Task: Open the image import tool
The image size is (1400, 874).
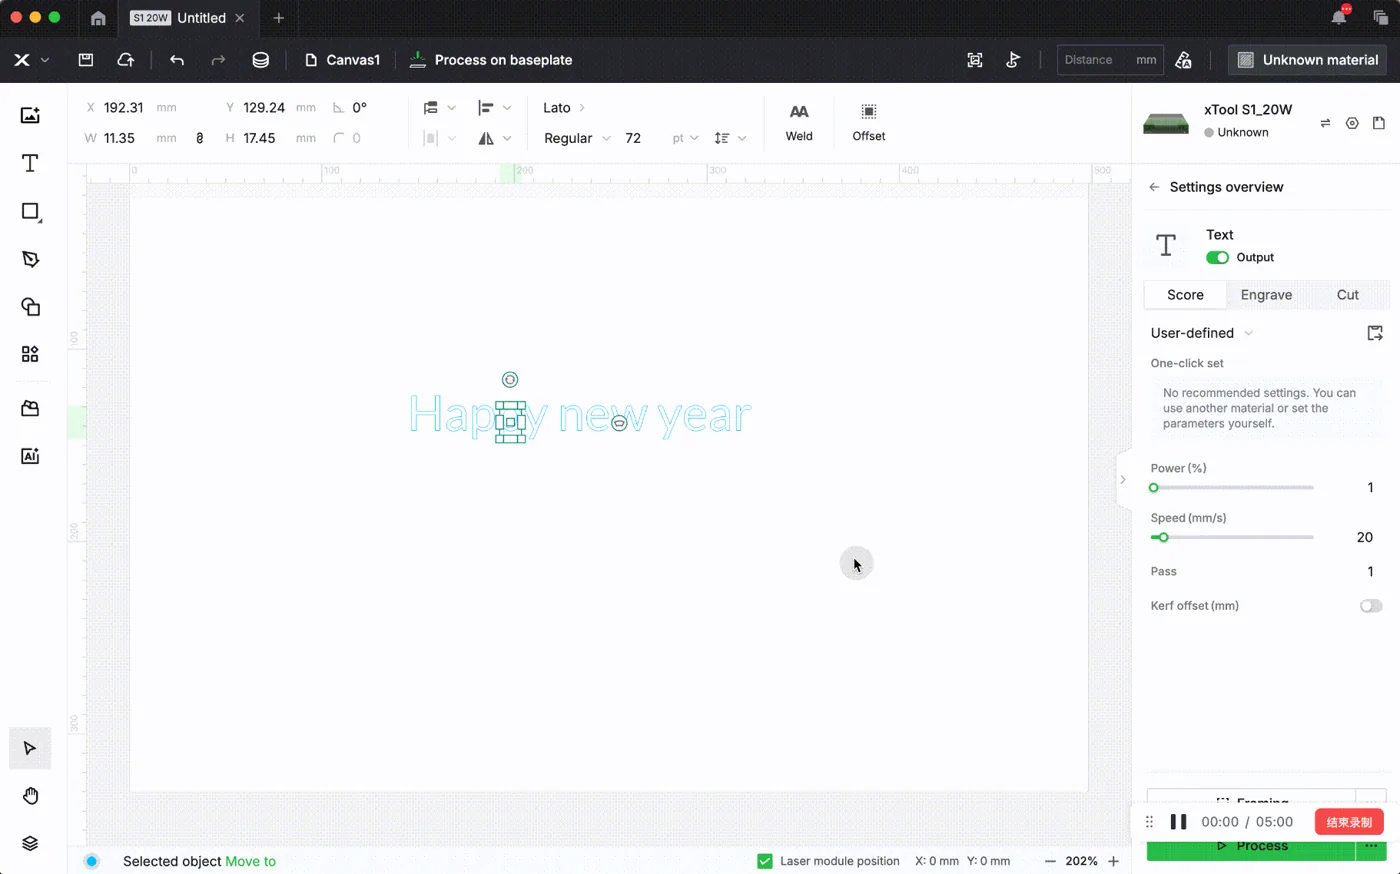Action: (30, 115)
